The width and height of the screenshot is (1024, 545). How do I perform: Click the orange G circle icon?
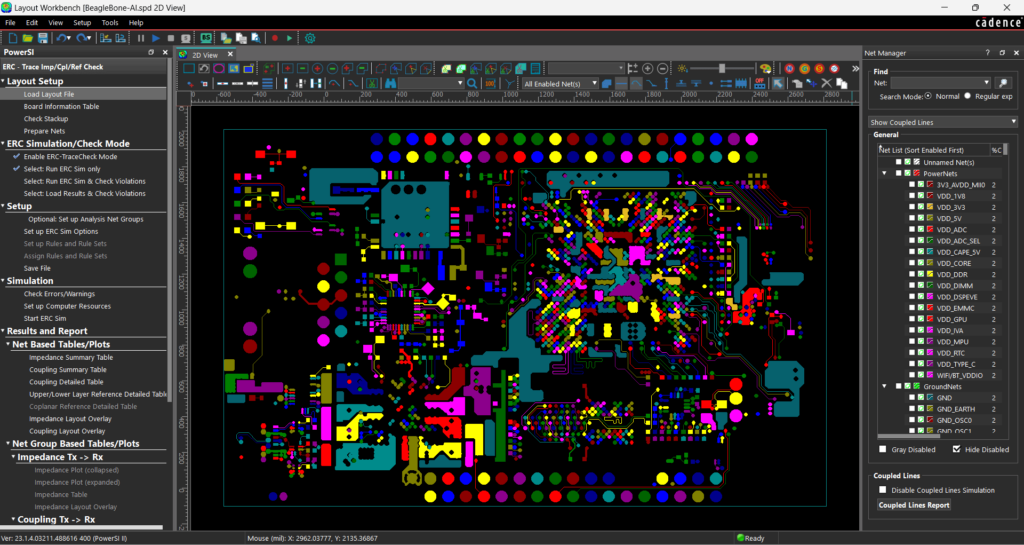tap(805, 69)
